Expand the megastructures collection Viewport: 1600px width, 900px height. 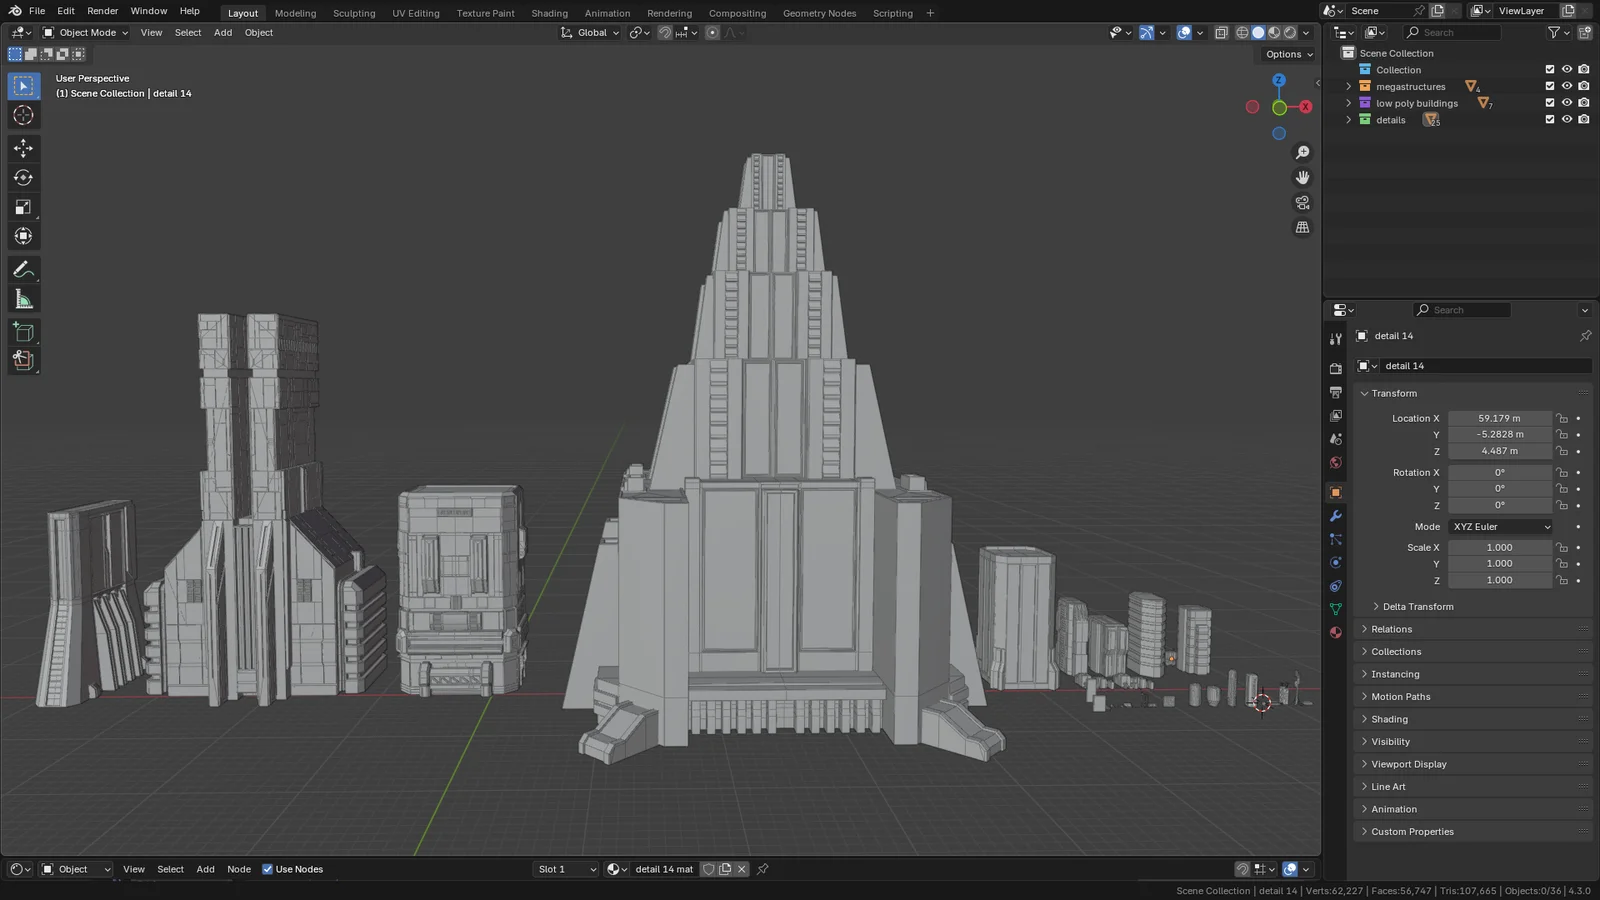tap(1349, 86)
